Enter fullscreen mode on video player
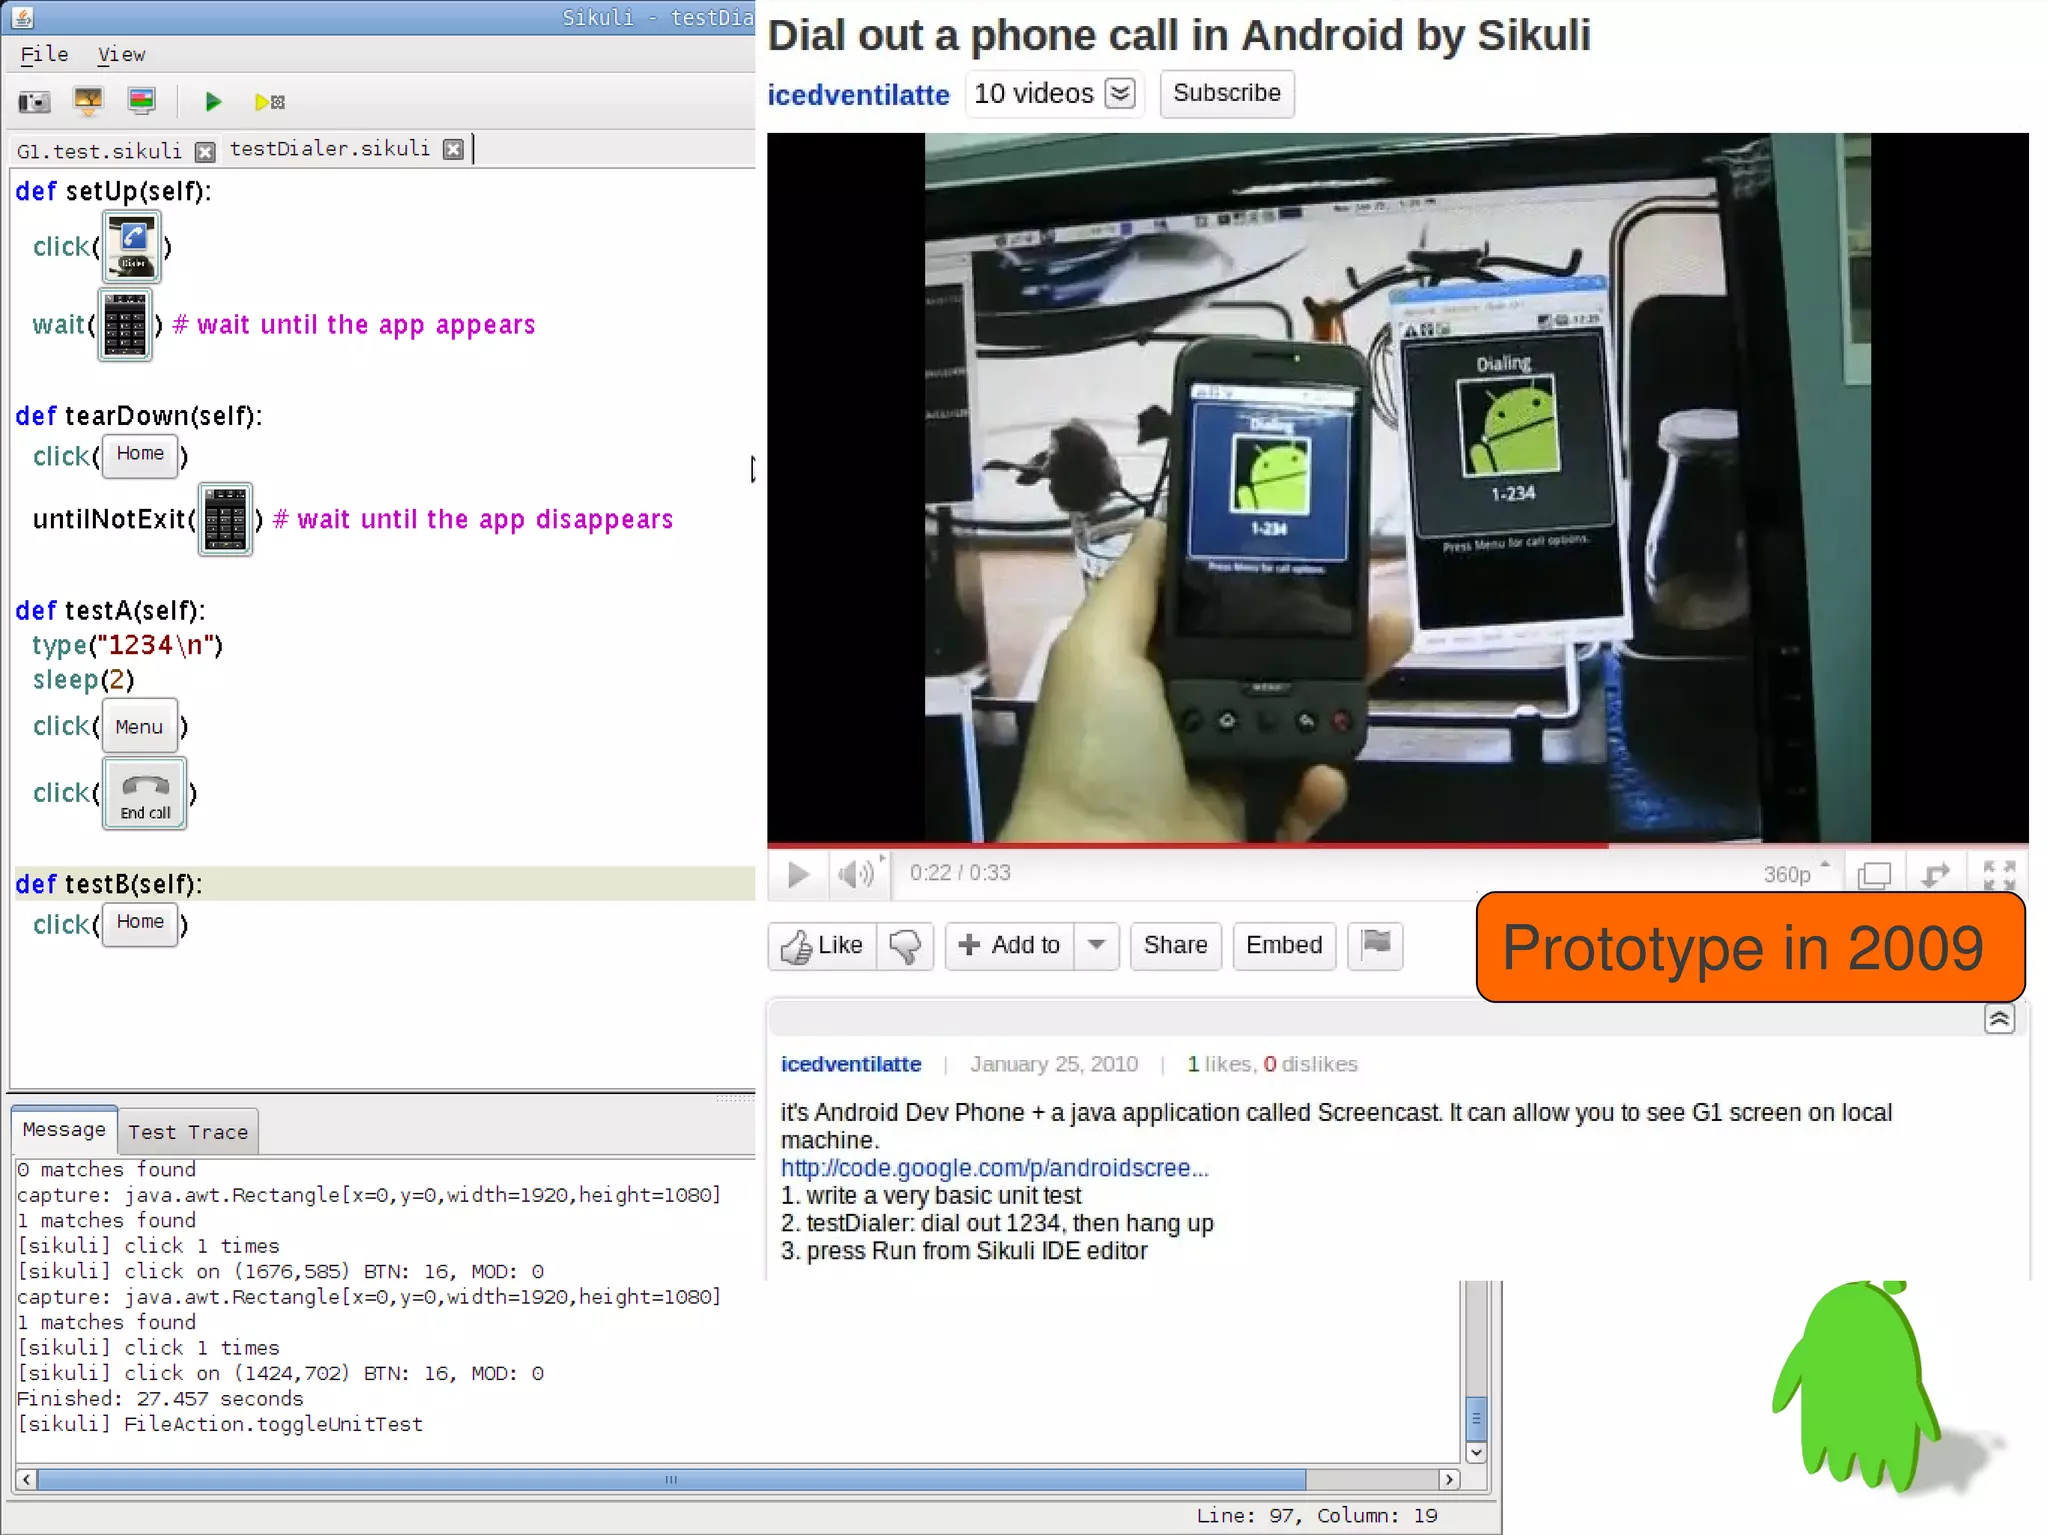 click(1998, 875)
